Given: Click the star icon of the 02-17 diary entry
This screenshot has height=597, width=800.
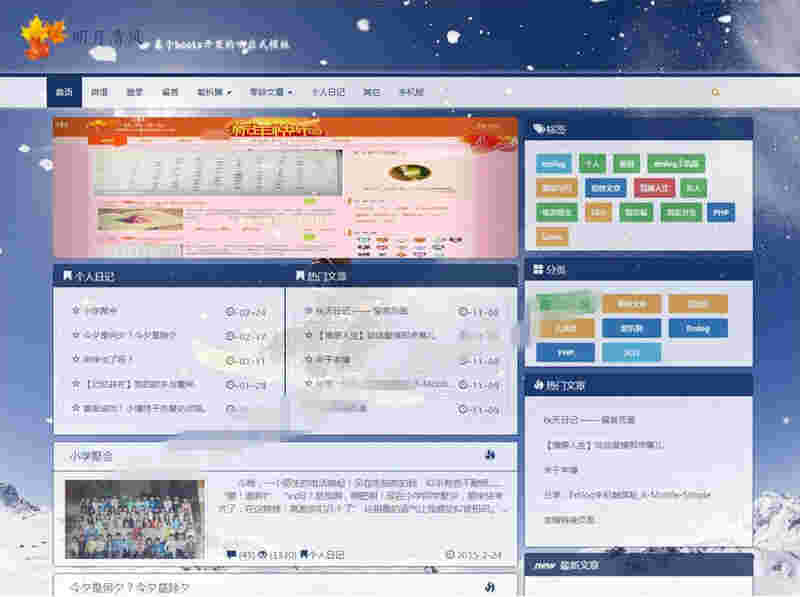Looking at the screenshot, I should [x=76, y=334].
